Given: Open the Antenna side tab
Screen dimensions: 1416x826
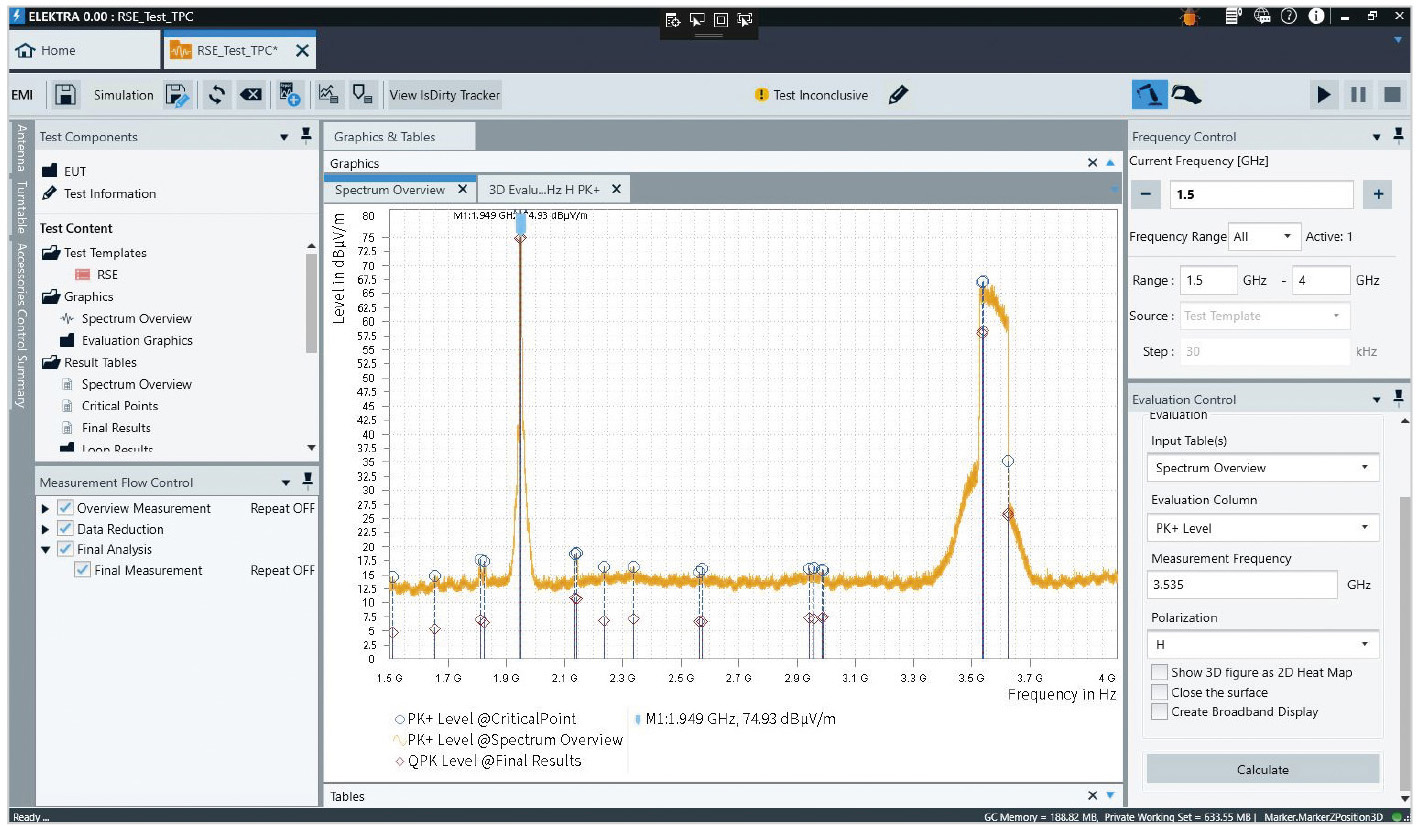Looking at the screenshot, I should click(22, 147).
